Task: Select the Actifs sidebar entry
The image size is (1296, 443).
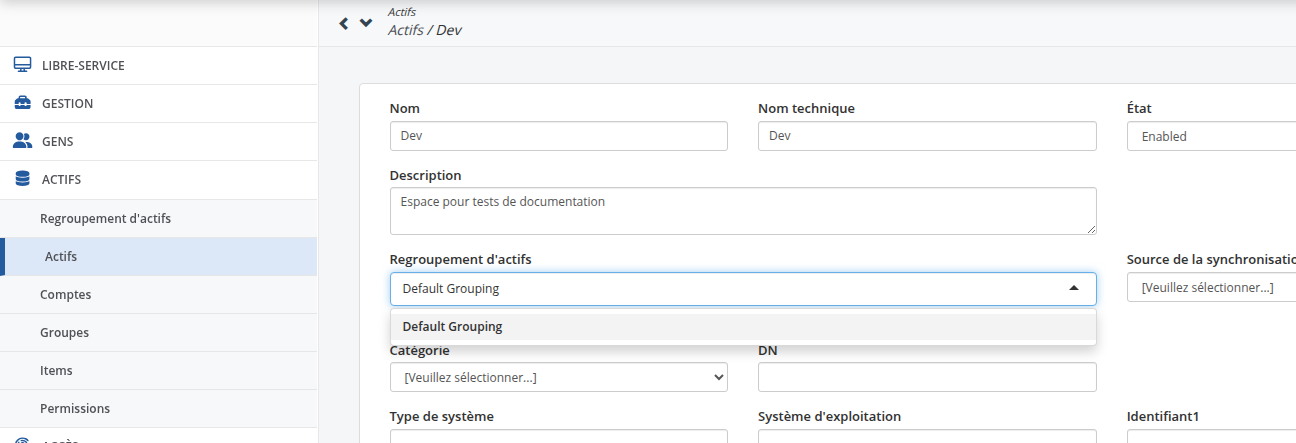Action: click(x=159, y=256)
